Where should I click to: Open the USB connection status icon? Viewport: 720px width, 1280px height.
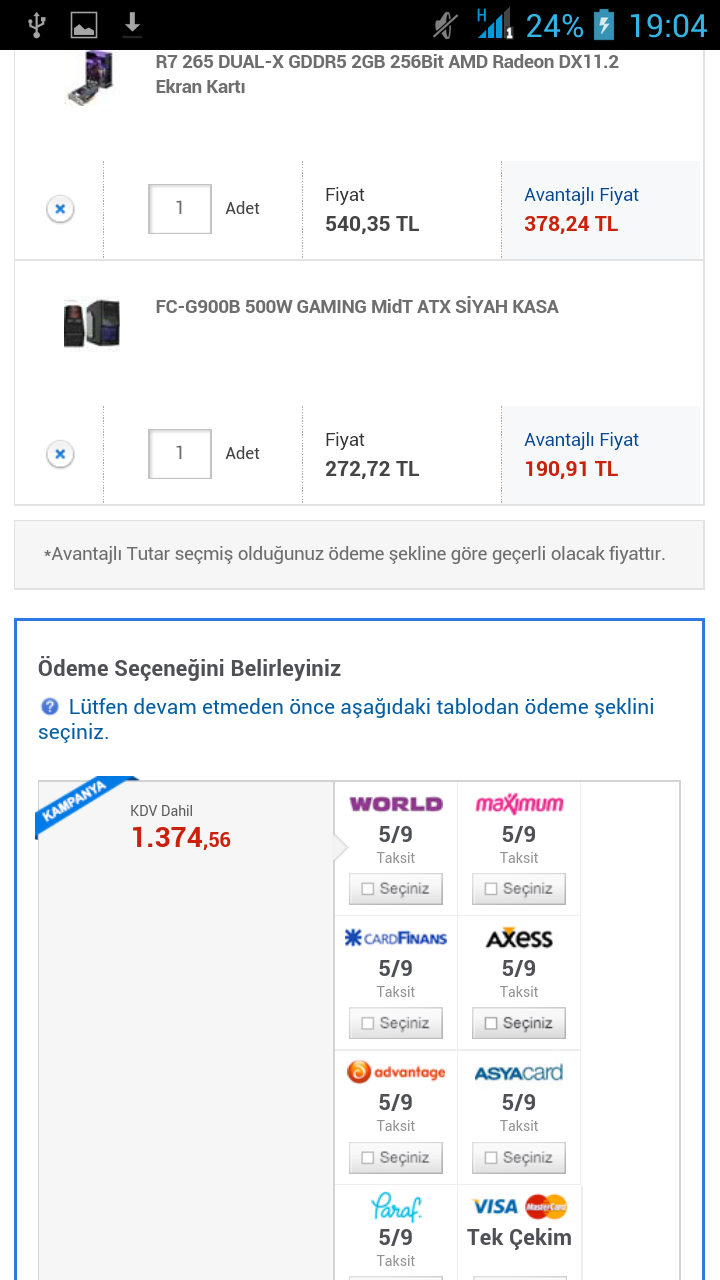[x=37, y=24]
